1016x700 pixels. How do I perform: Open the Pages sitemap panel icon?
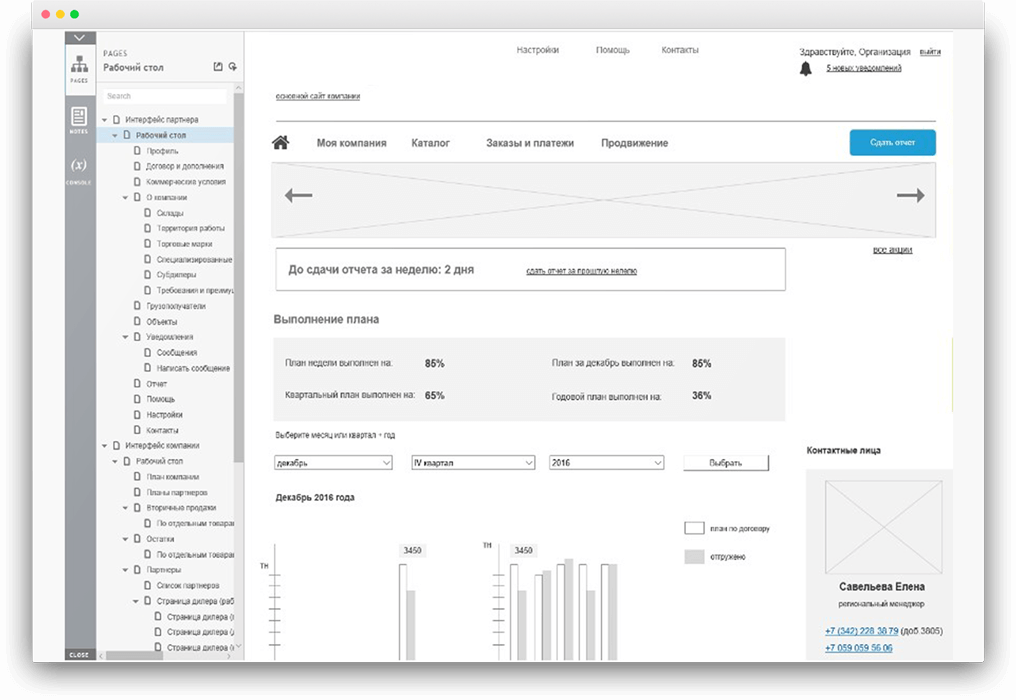tap(79, 66)
